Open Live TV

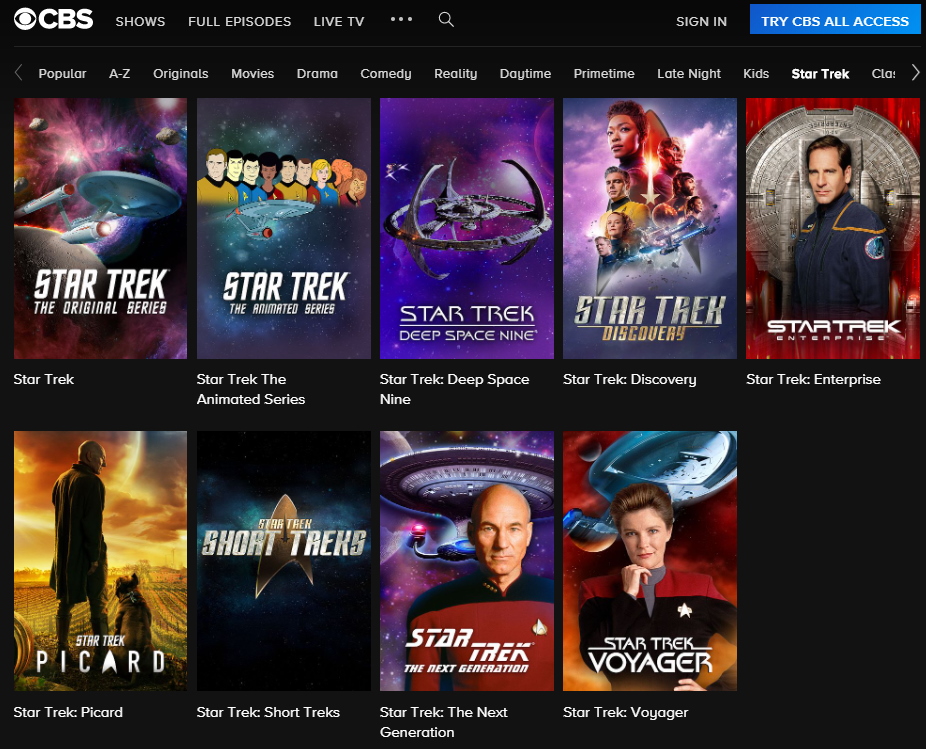pyautogui.click(x=338, y=21)
